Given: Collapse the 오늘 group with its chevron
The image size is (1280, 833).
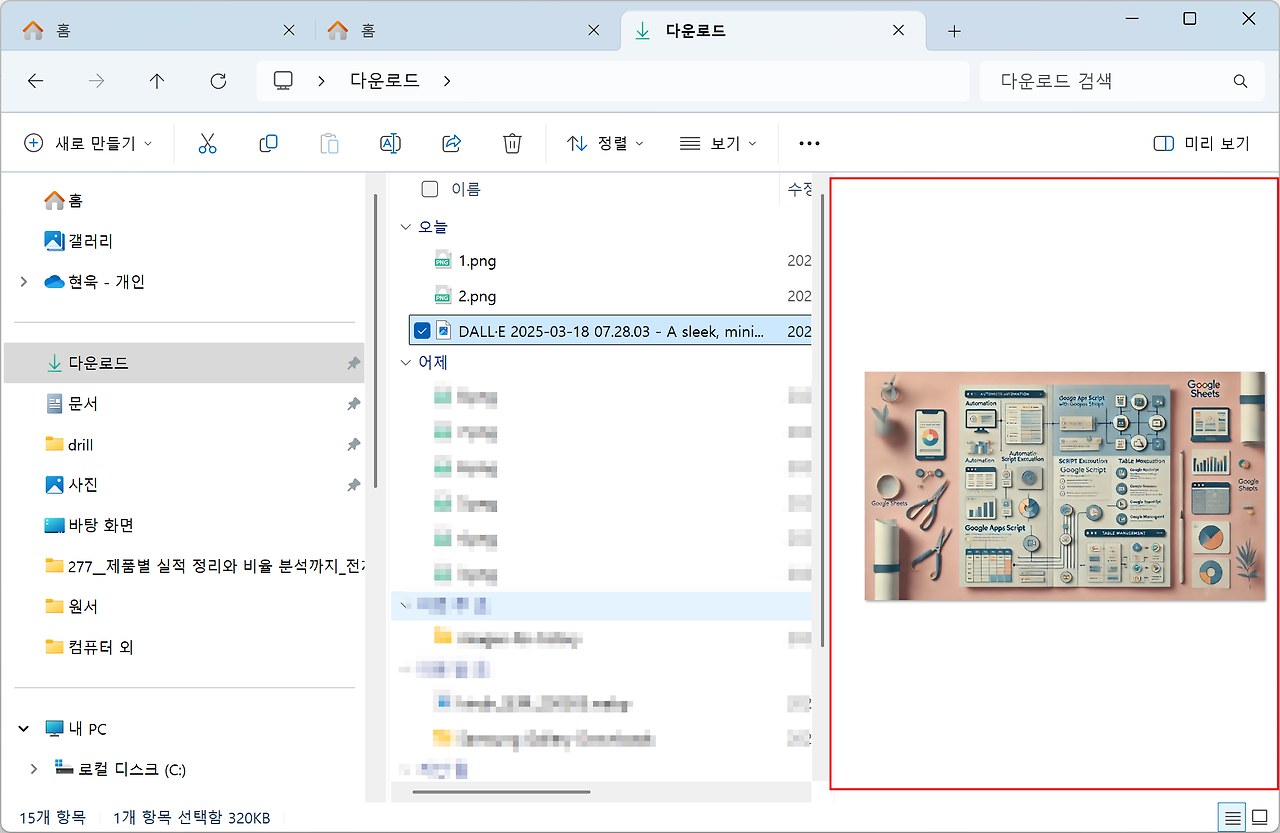Looking at the screenshot, I should 406,227.
